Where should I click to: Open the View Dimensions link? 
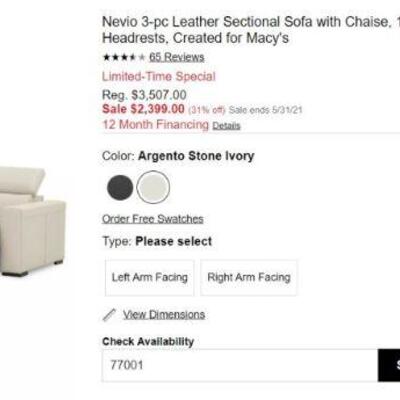(x=164, y=315)
